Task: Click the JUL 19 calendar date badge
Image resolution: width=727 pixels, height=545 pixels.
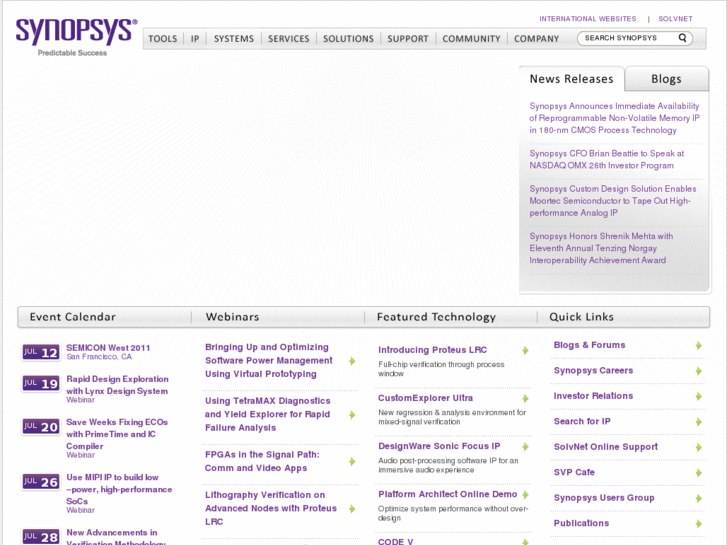Action: click(x=41, y=384)
